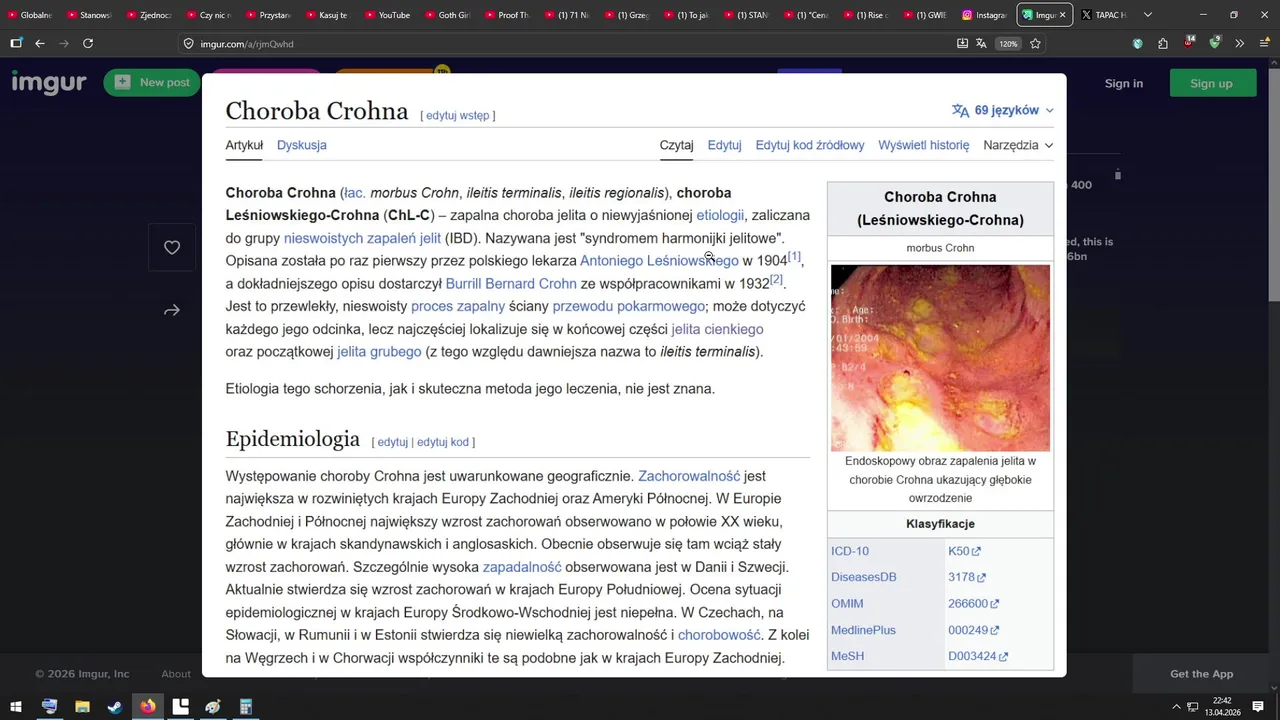Click the Czytaj view tab

(x=676, y=145)
